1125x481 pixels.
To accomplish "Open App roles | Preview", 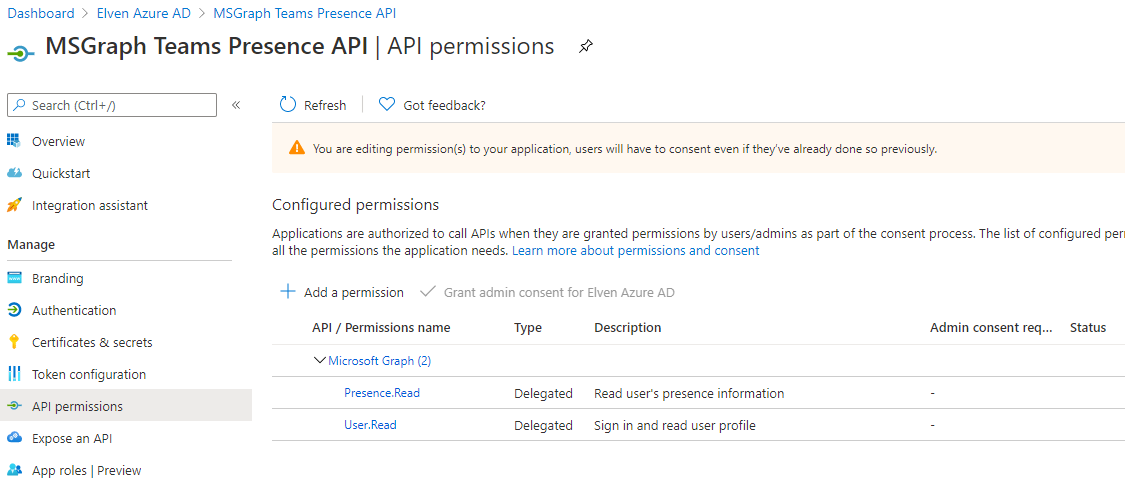I will pos(87,470).
